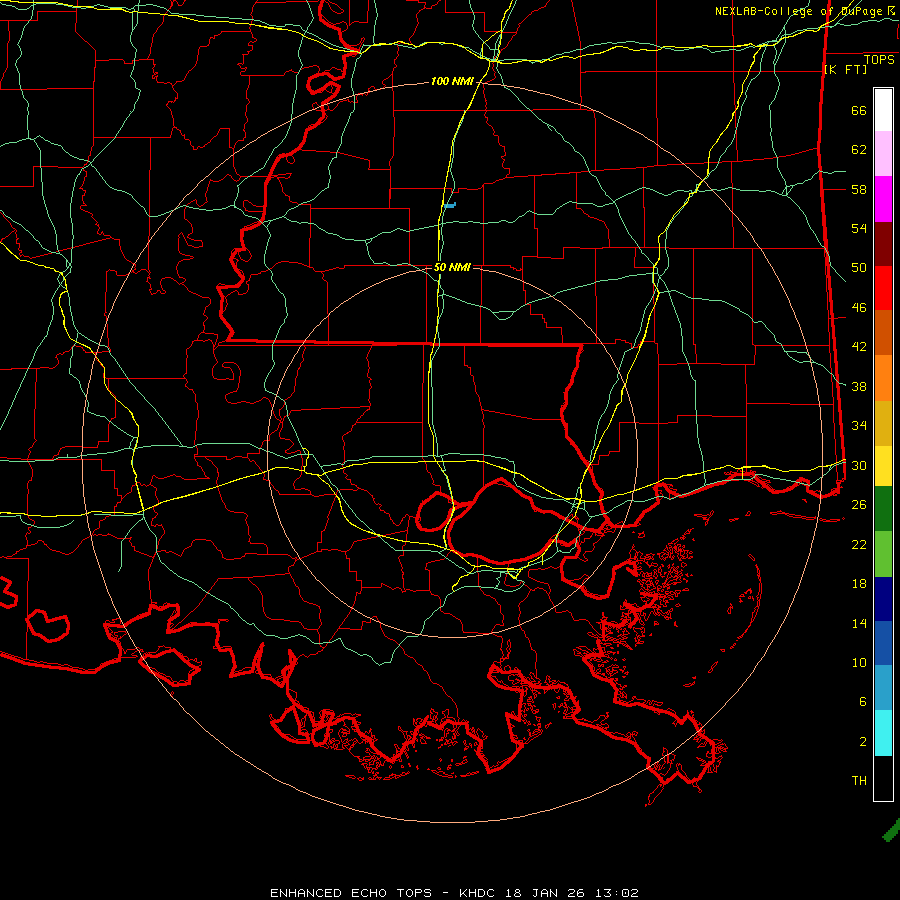
Task: Click the white swatch in the tops legend
Action: [883, 110]
